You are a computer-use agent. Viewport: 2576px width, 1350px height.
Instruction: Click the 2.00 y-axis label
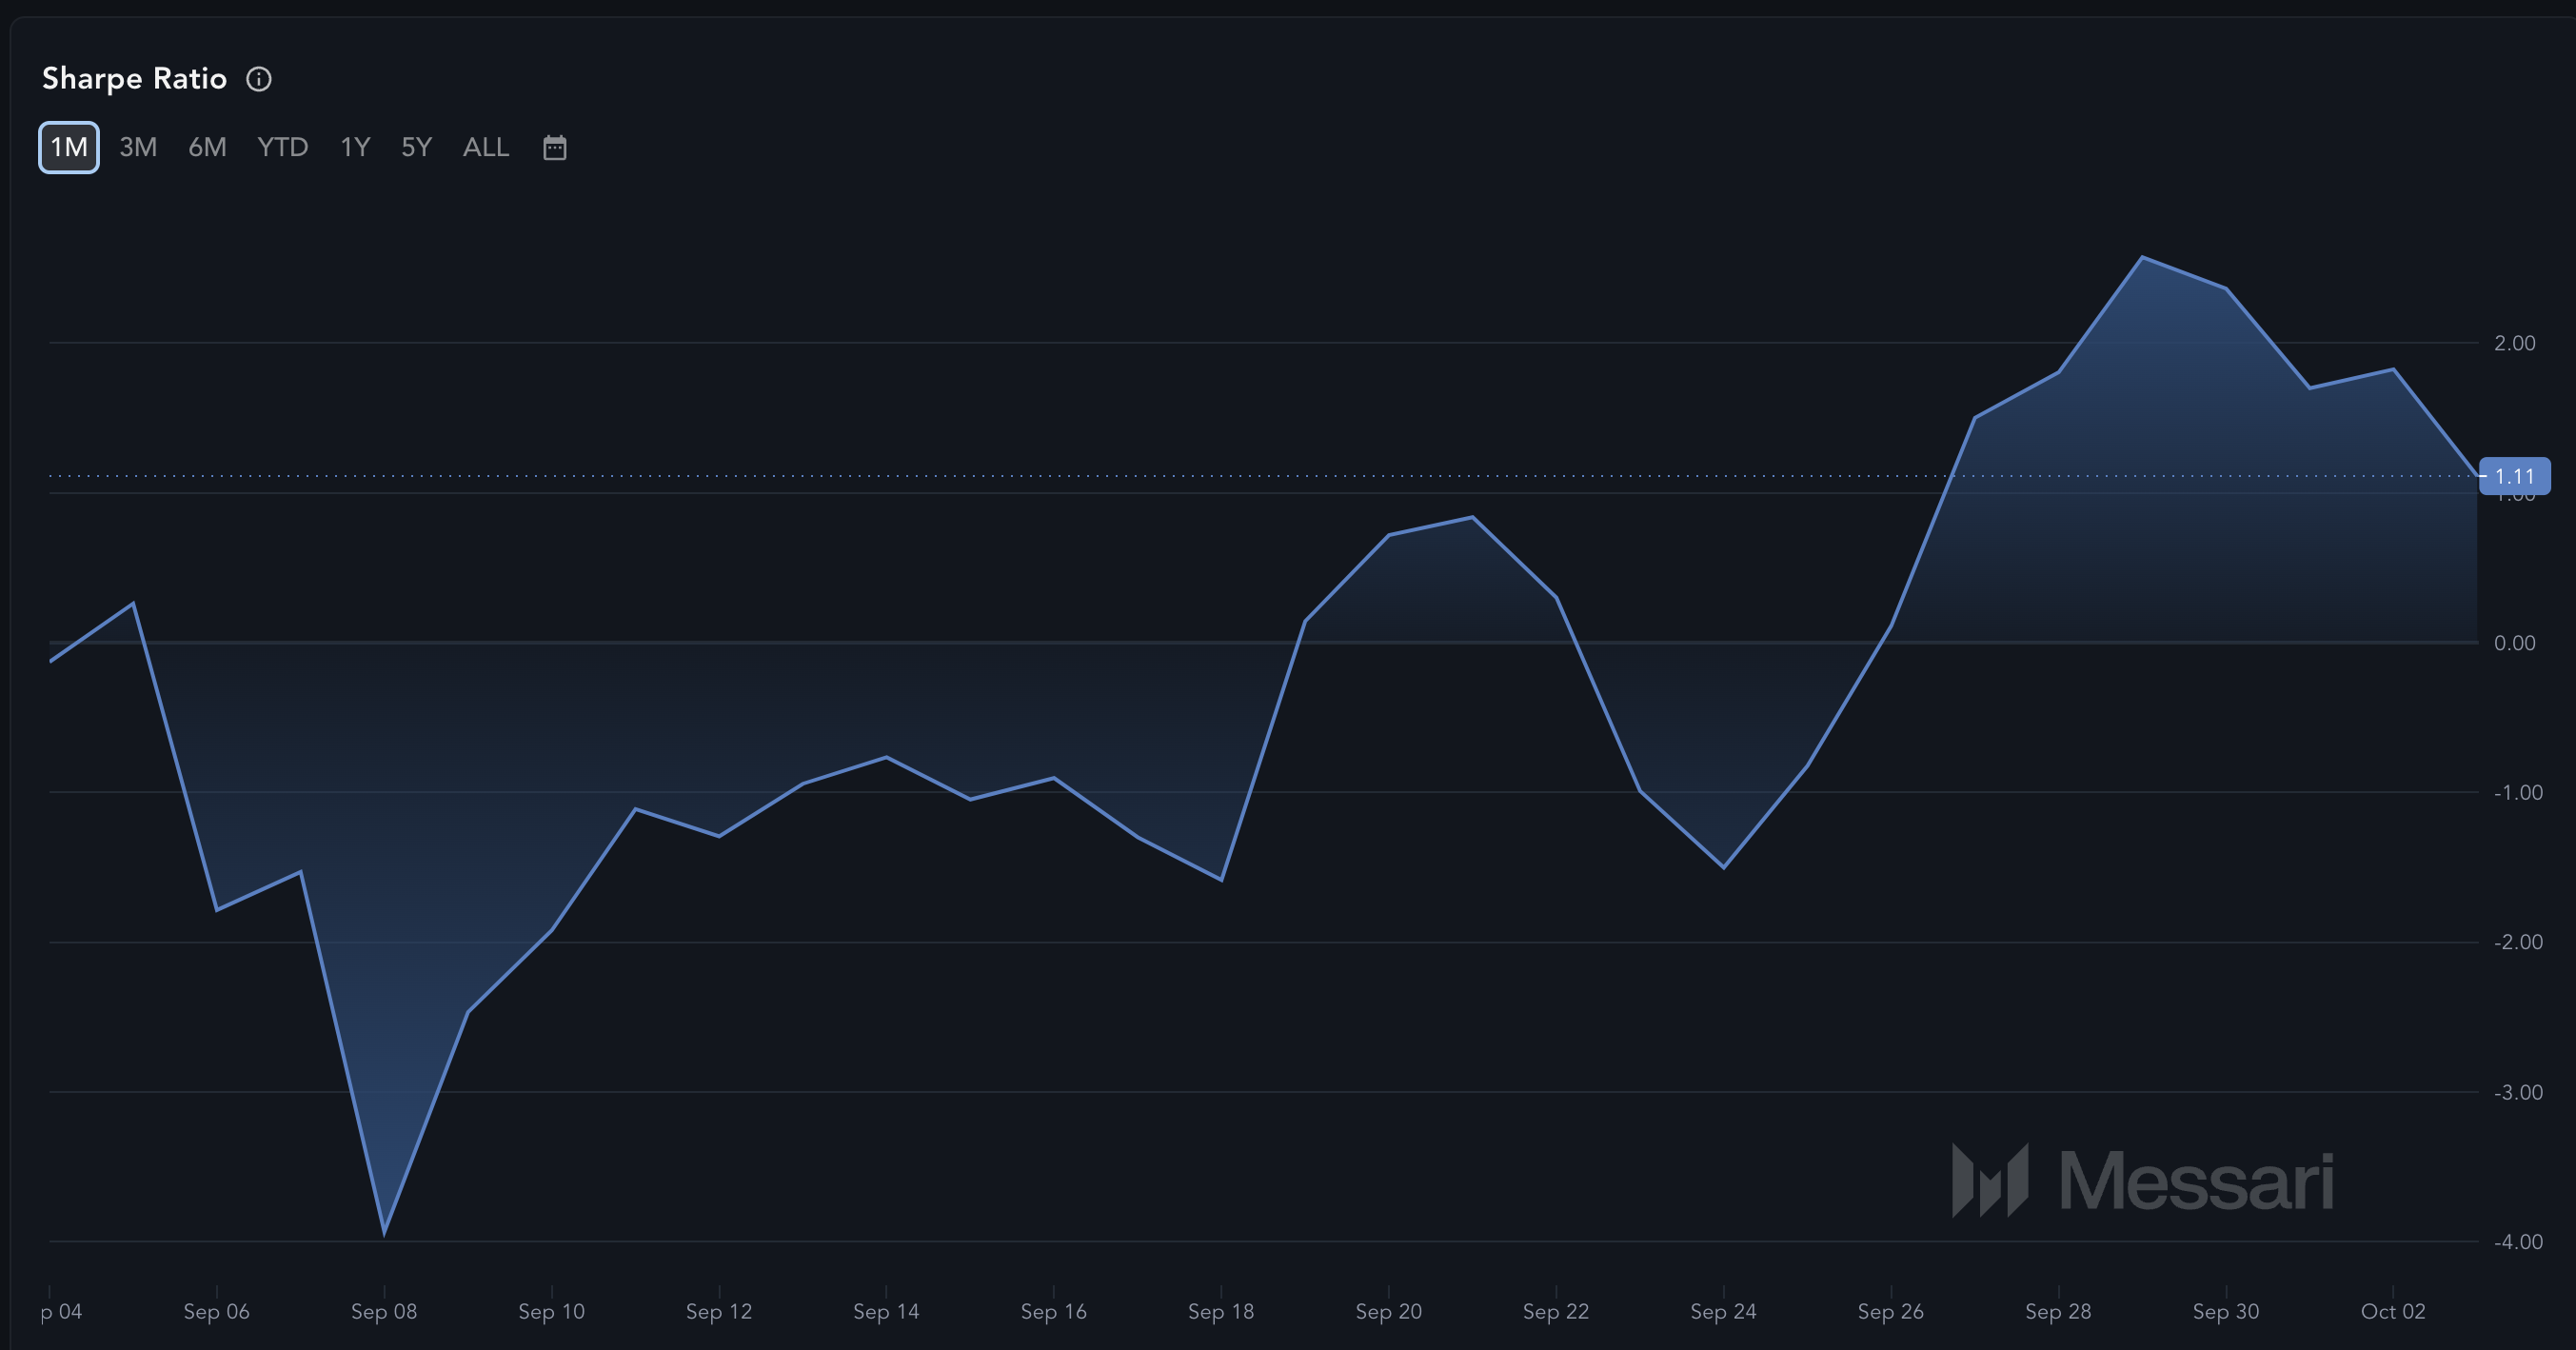(x=2514, y=343)
